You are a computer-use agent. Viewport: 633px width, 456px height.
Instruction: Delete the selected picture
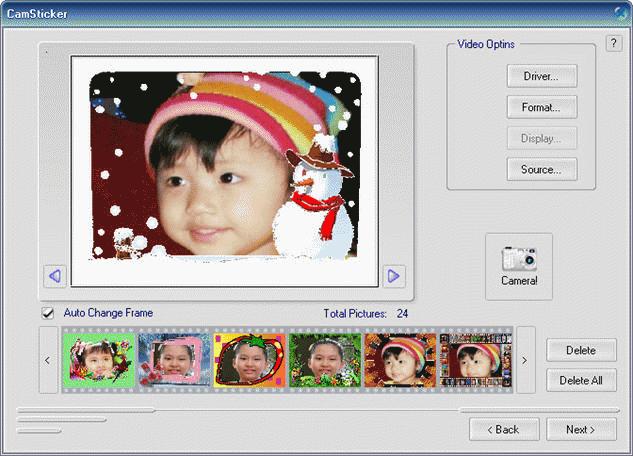click(x=581, y=350)
